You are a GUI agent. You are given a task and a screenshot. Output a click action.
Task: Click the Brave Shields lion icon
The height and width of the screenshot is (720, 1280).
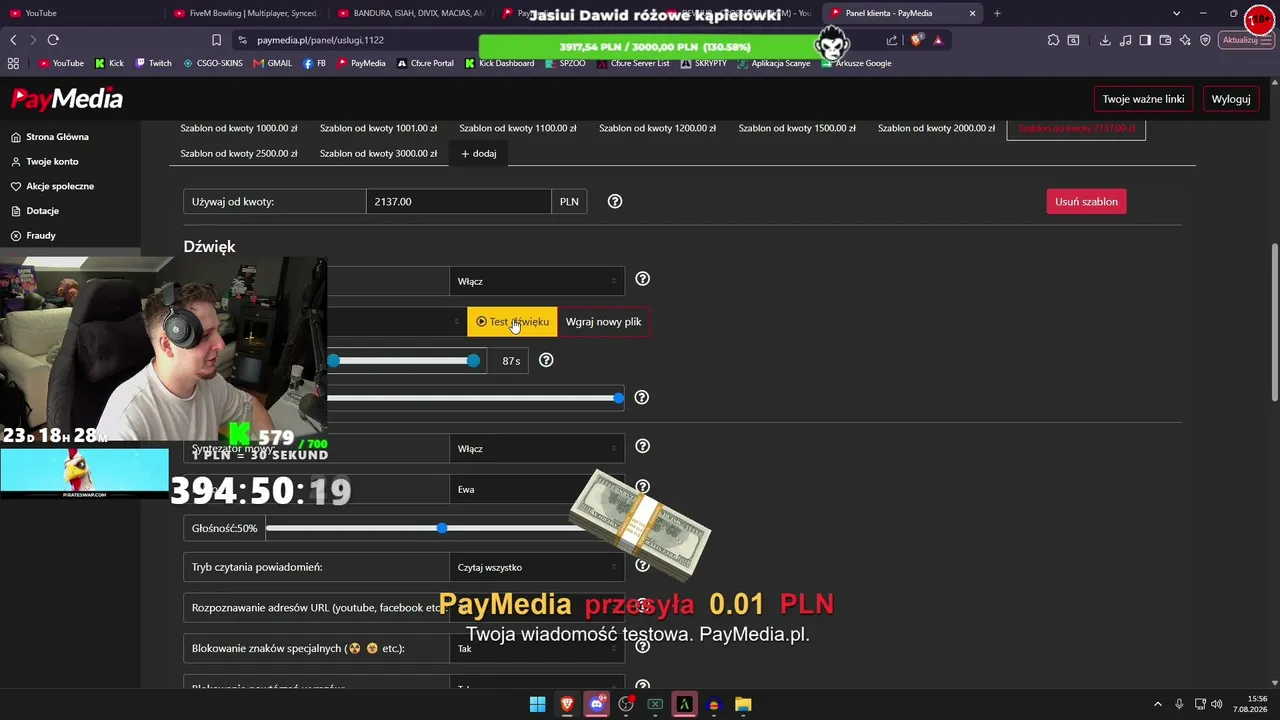tap(916, 40)
